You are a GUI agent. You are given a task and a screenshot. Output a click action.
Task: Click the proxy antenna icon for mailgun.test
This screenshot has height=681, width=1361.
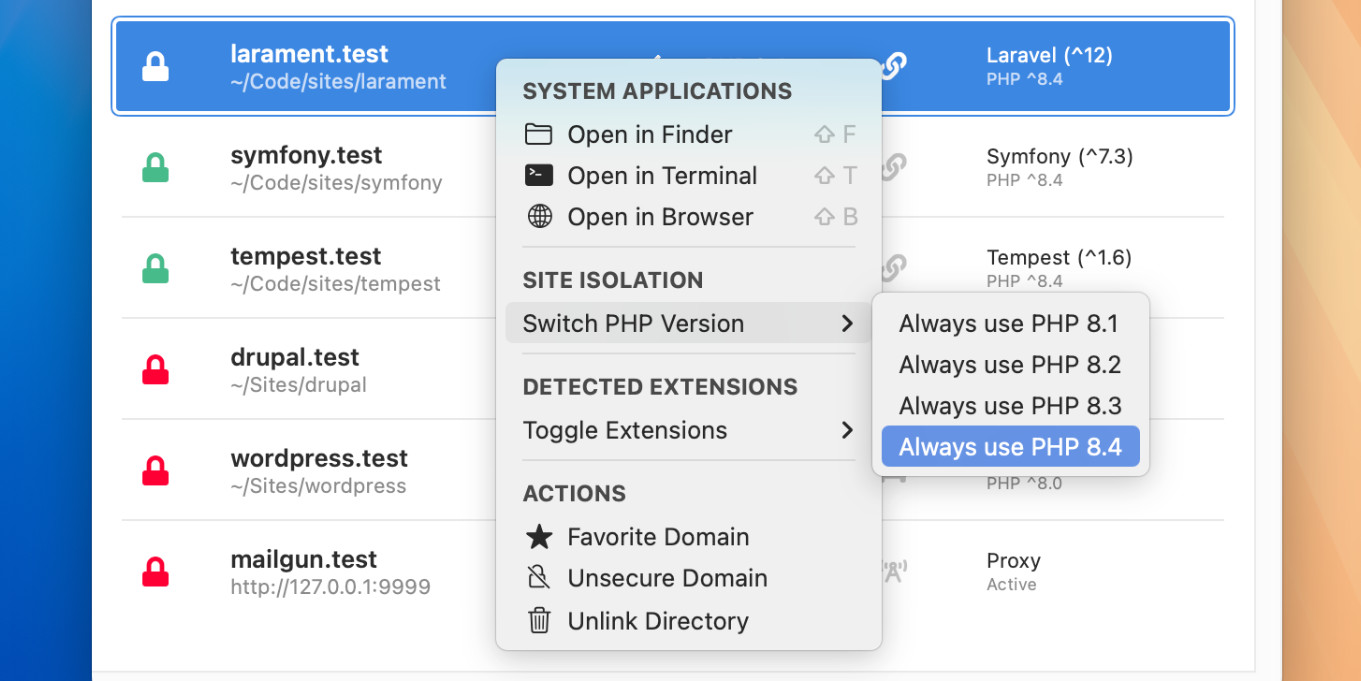click(893, 571)
